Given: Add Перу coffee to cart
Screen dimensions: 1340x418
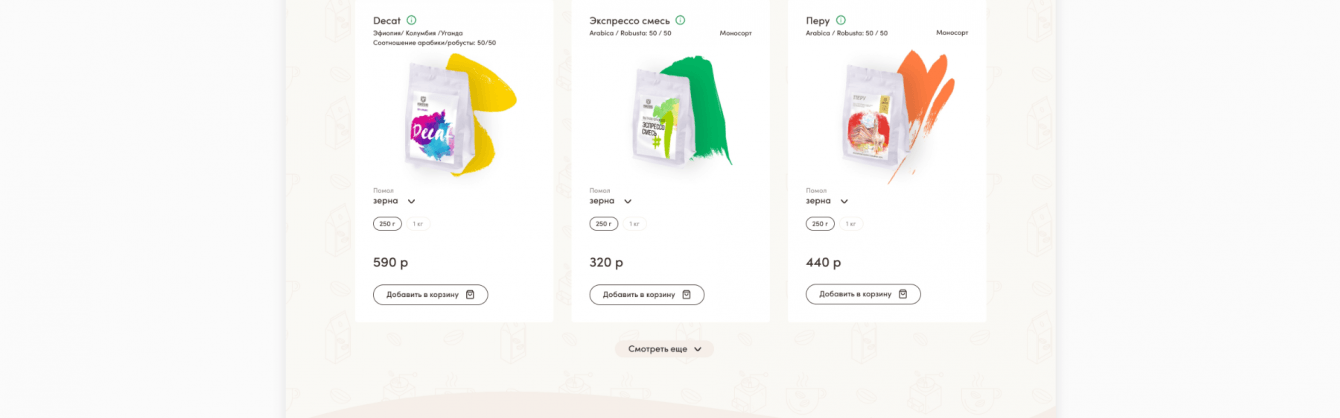Looking at the screenshot, I should [863, 294].
